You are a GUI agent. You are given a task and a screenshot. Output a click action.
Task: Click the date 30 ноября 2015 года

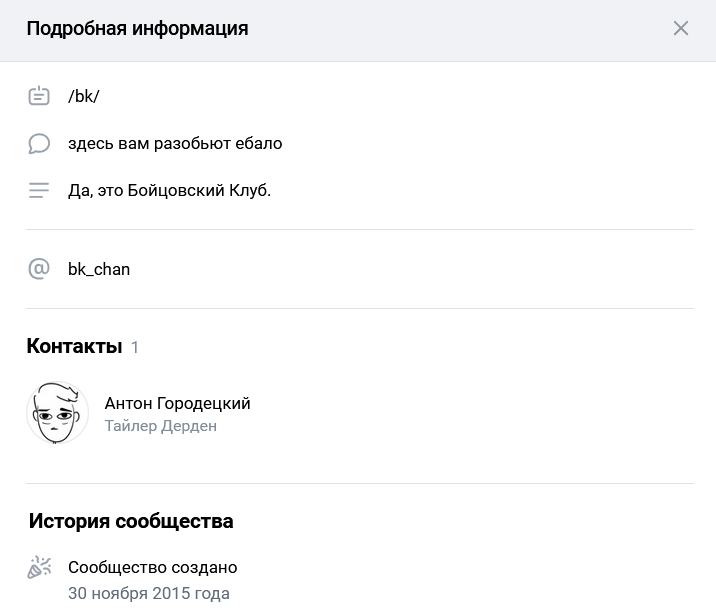click(149, 594)
